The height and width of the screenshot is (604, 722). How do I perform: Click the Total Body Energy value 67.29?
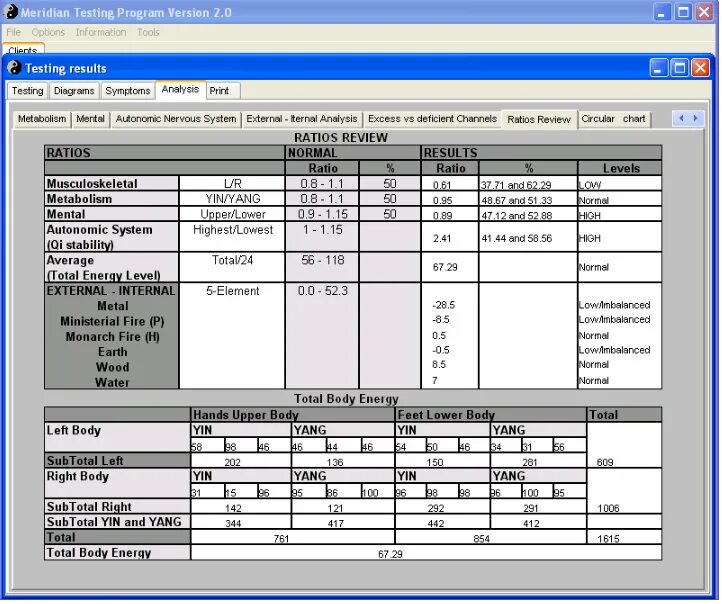tap(390, 554)
